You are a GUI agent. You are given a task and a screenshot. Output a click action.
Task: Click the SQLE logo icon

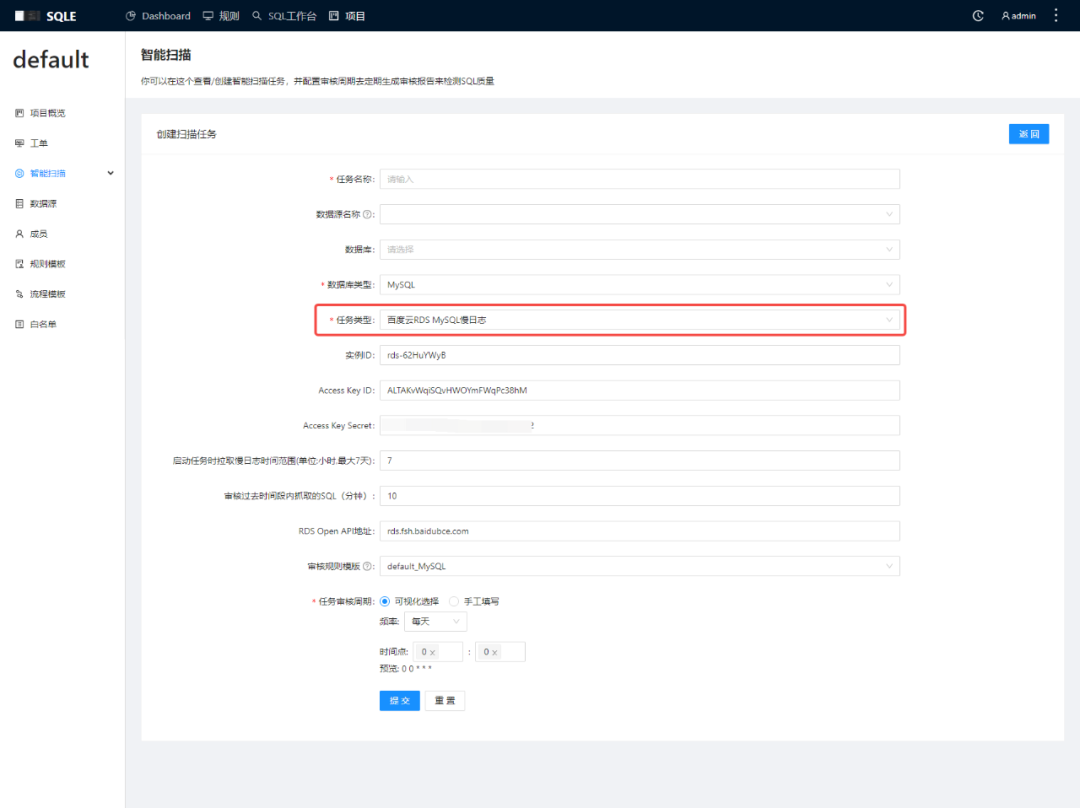tap(28, 16)
